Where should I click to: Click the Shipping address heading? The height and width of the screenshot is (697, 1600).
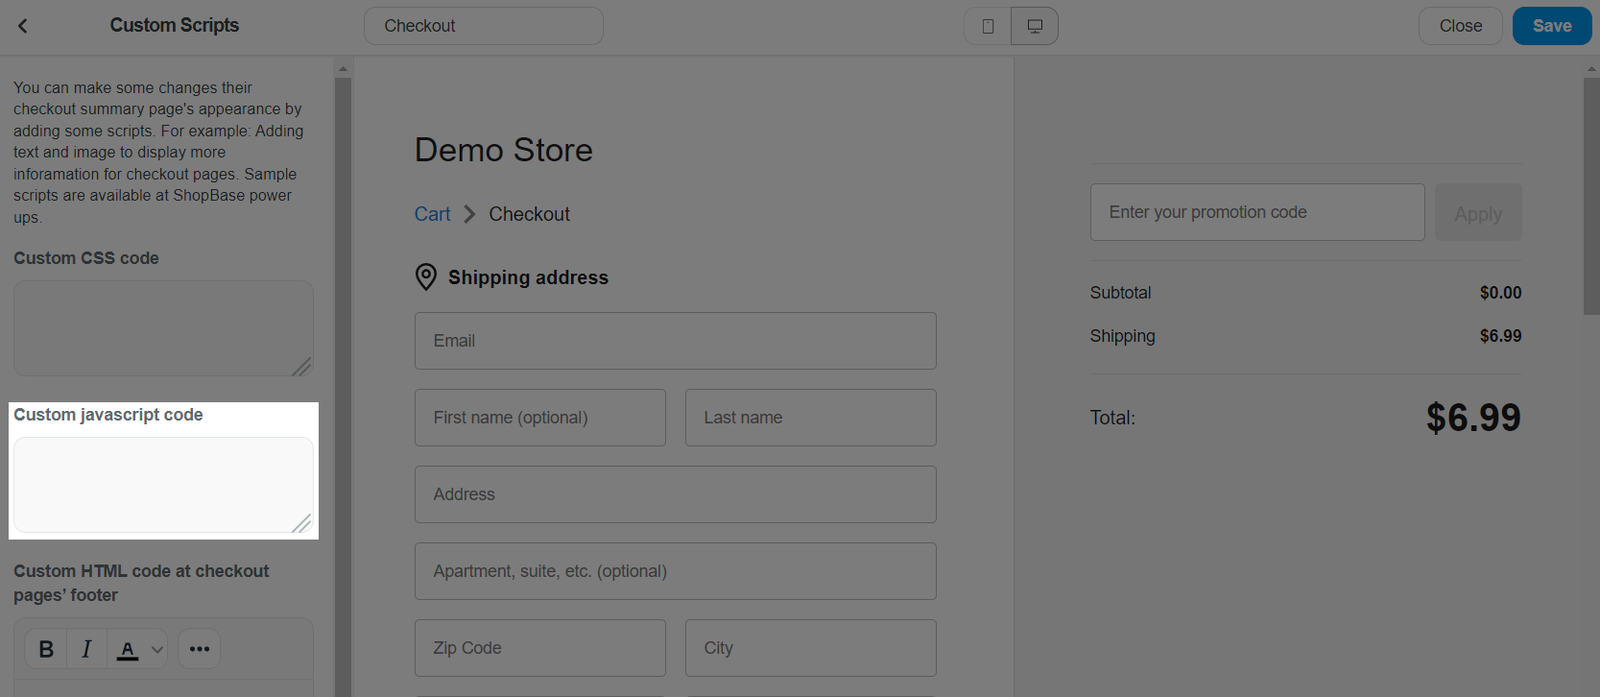click(x=528, y=278)
